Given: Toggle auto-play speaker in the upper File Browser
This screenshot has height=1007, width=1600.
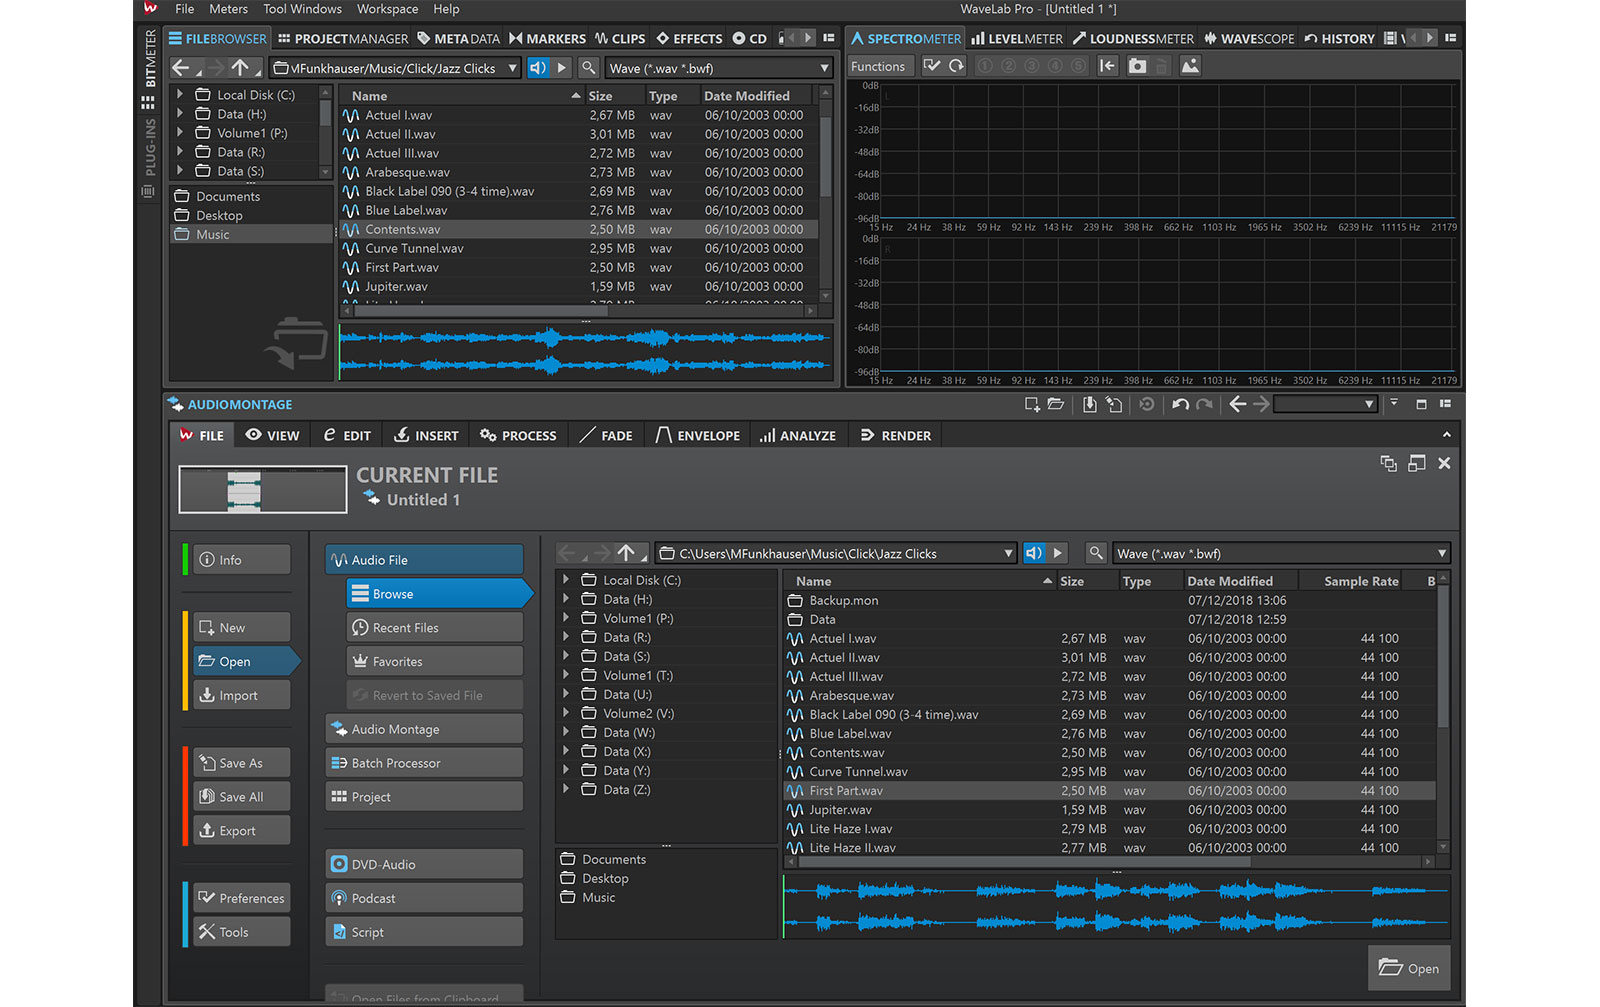Looking at the screenshot, I should [538, 68].
